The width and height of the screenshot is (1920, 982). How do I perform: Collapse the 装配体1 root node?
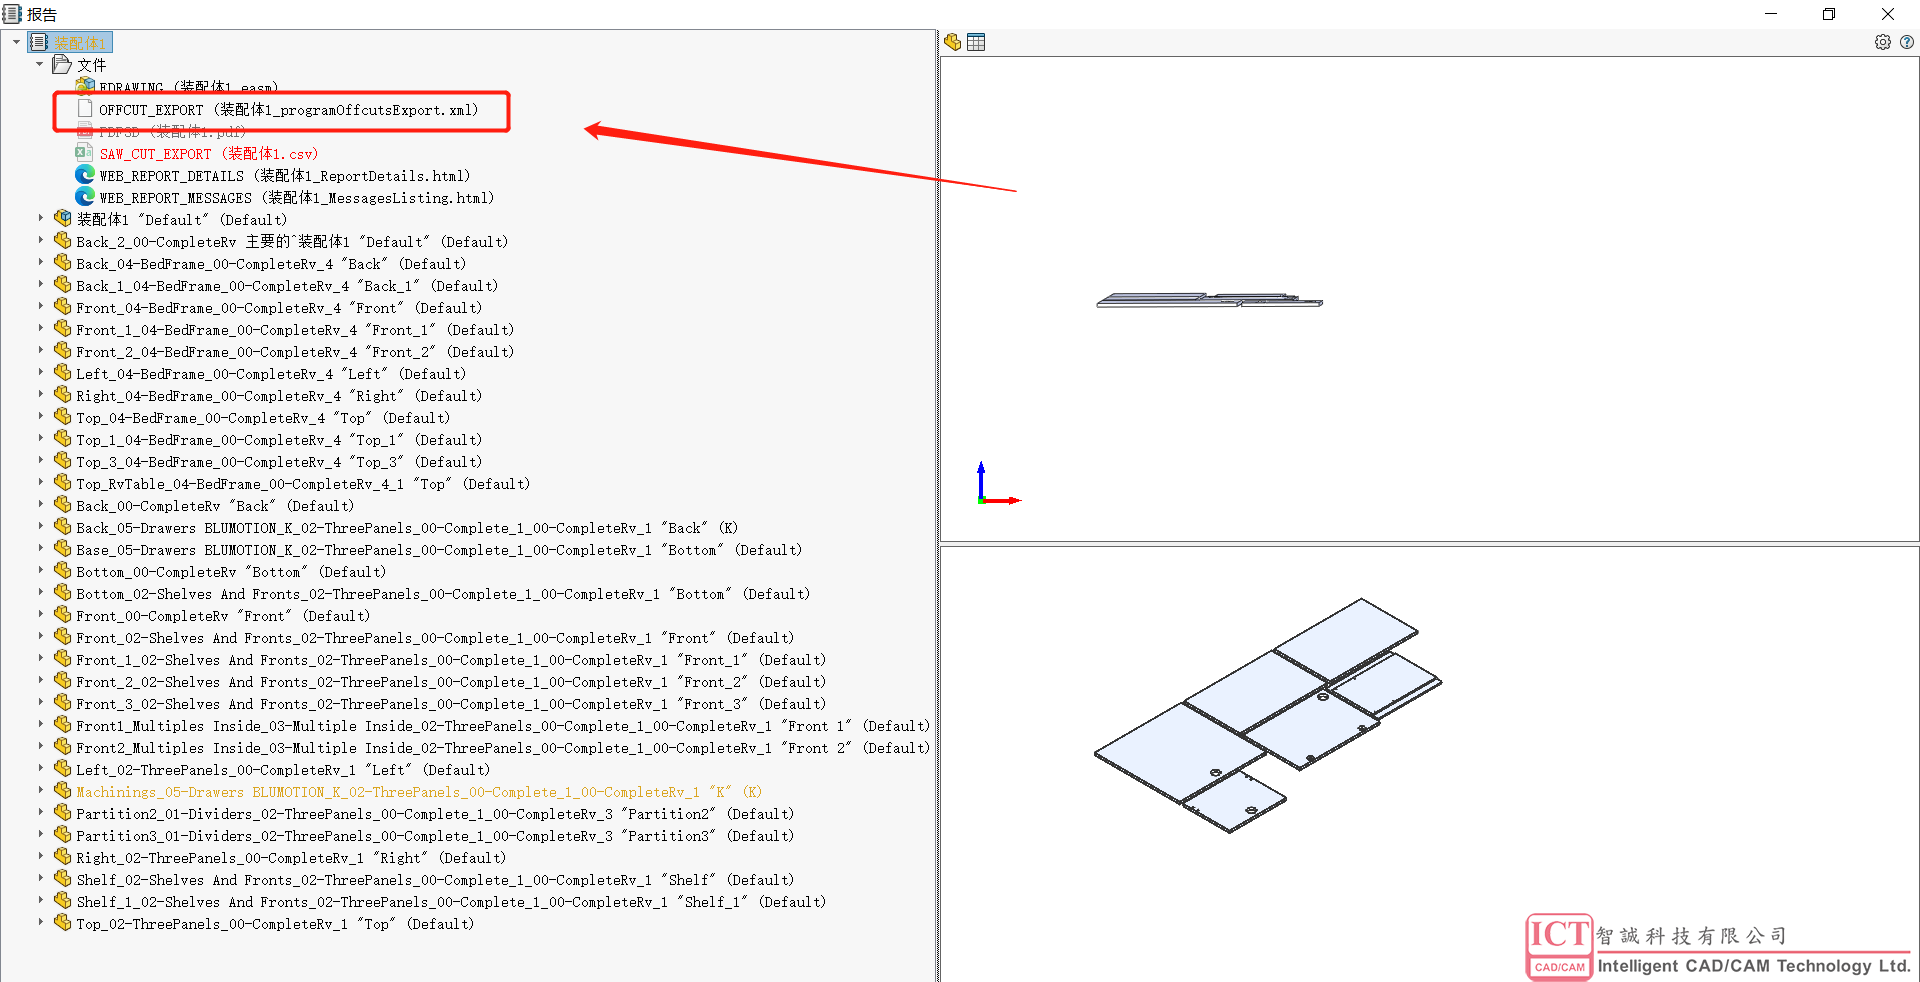click(x=16, y=42)
